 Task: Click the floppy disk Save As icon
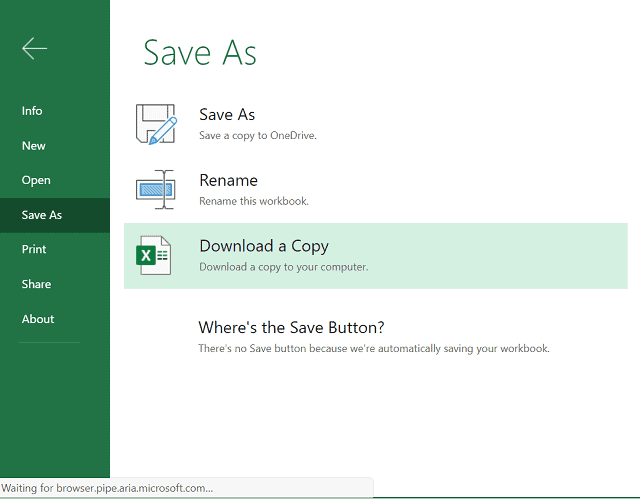coord(155,123)
